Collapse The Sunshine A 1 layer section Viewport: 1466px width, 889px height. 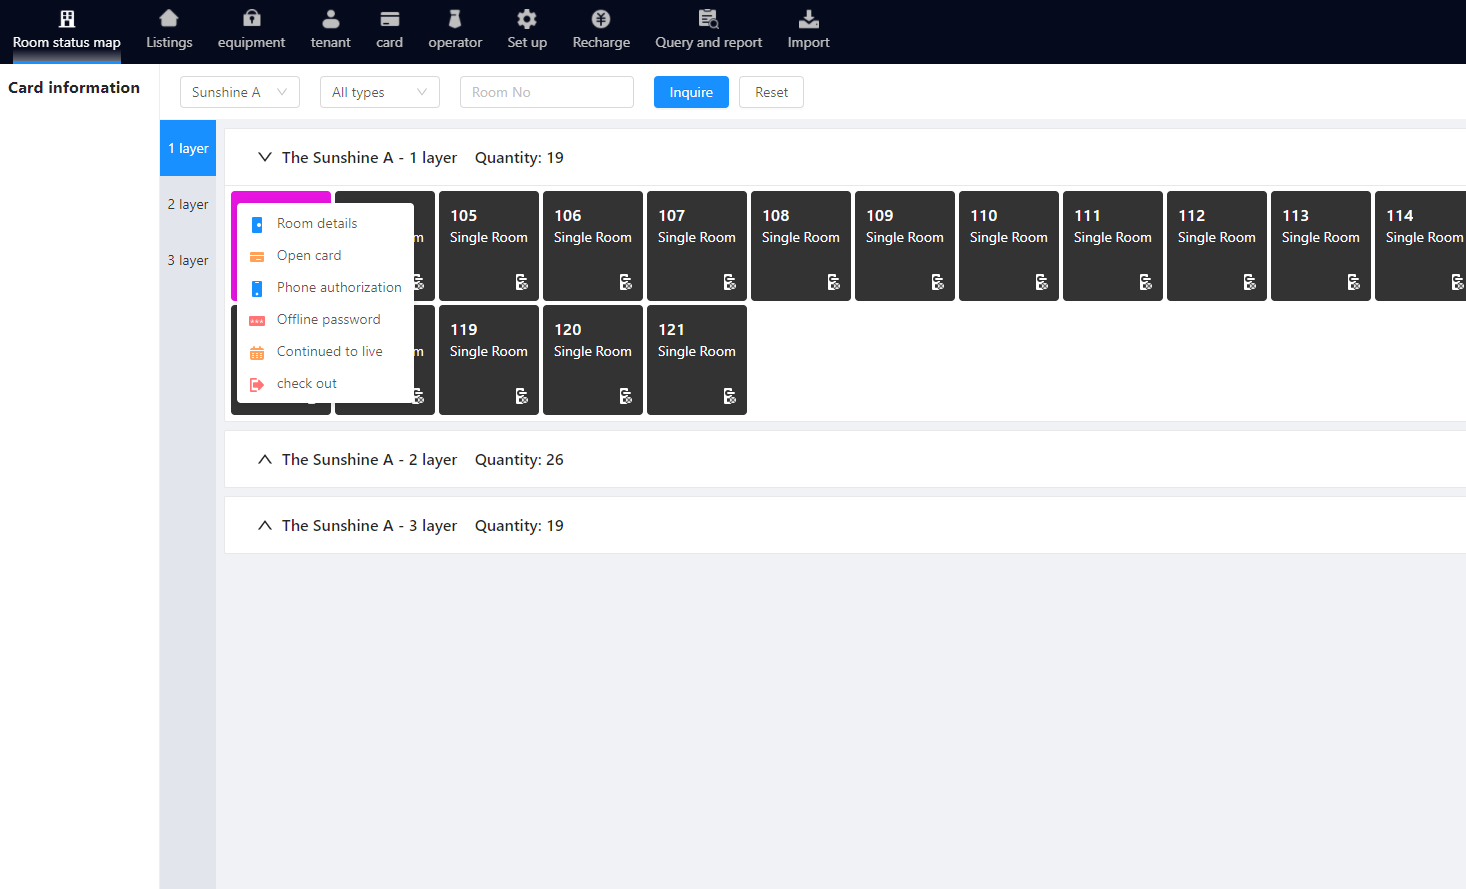click(x=265, y=157)
